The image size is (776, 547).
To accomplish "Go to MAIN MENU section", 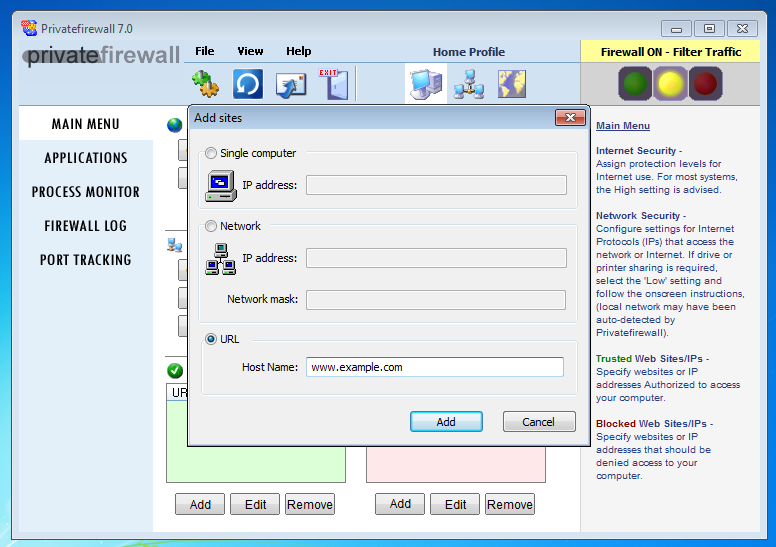I will point(86,124).
